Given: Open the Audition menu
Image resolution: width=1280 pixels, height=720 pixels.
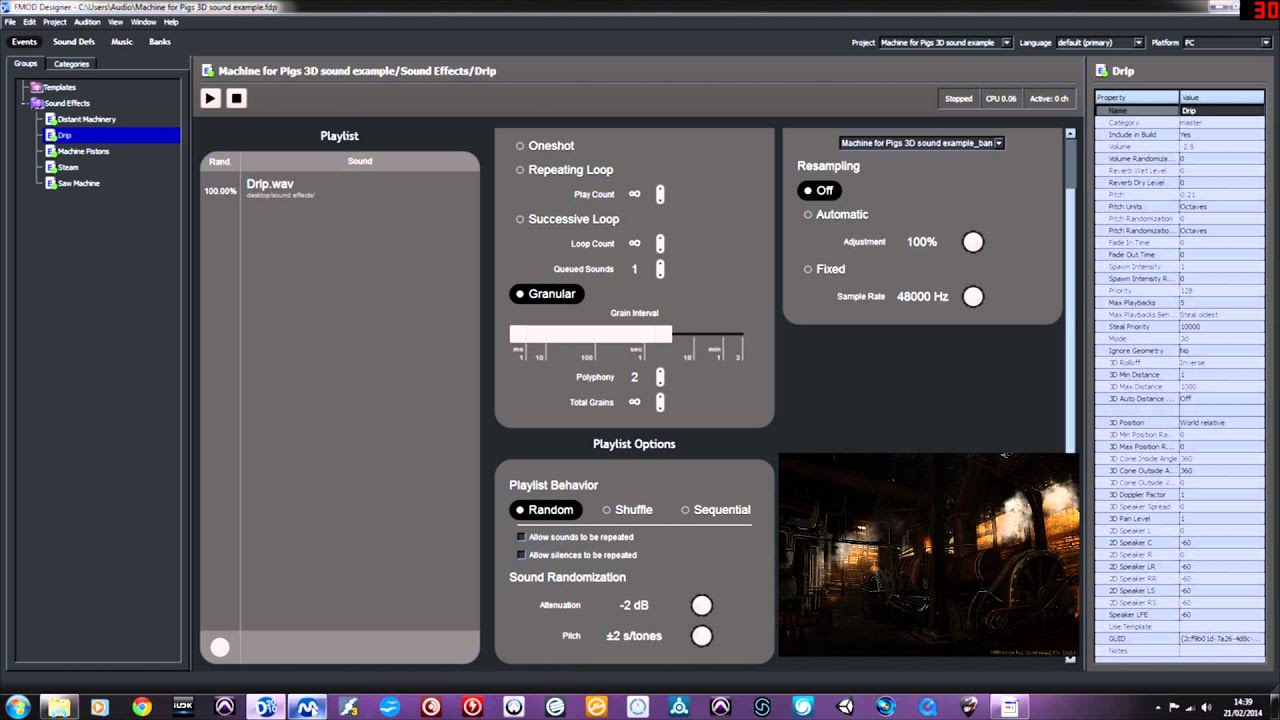Looking at the screenshot, I should 87,22.
